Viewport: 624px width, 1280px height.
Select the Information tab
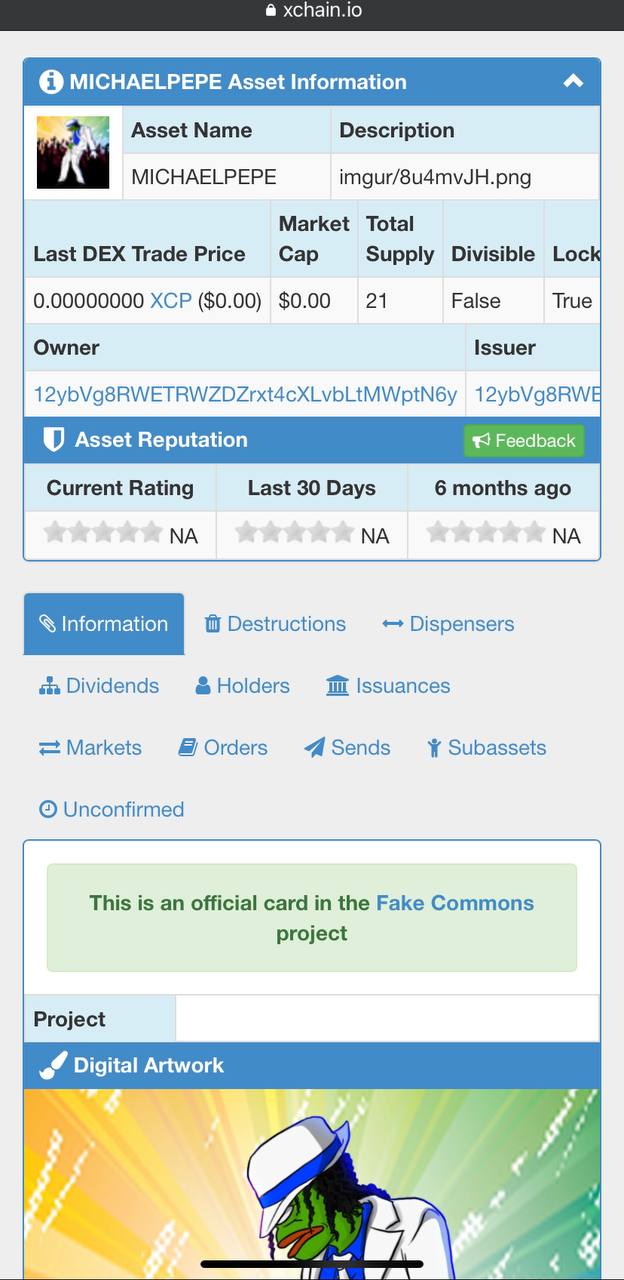[104, 624]
